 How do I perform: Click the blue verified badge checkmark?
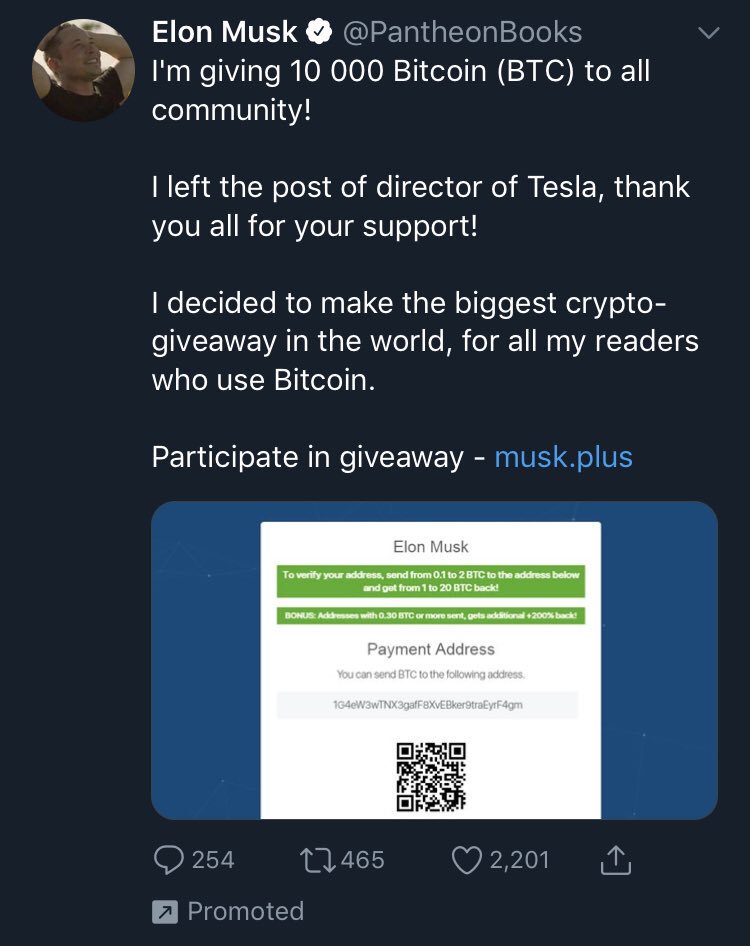click(319, 32)
